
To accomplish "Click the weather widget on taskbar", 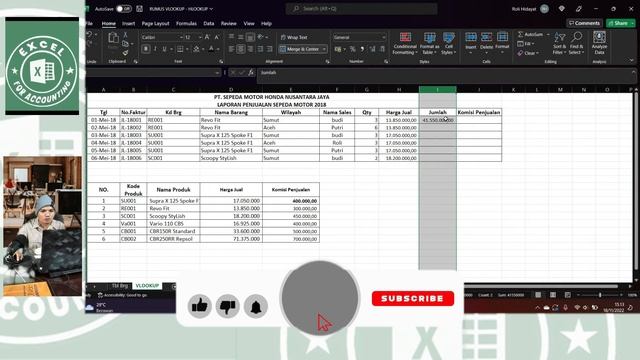I will pyautogui.click(x=97, y=307).
